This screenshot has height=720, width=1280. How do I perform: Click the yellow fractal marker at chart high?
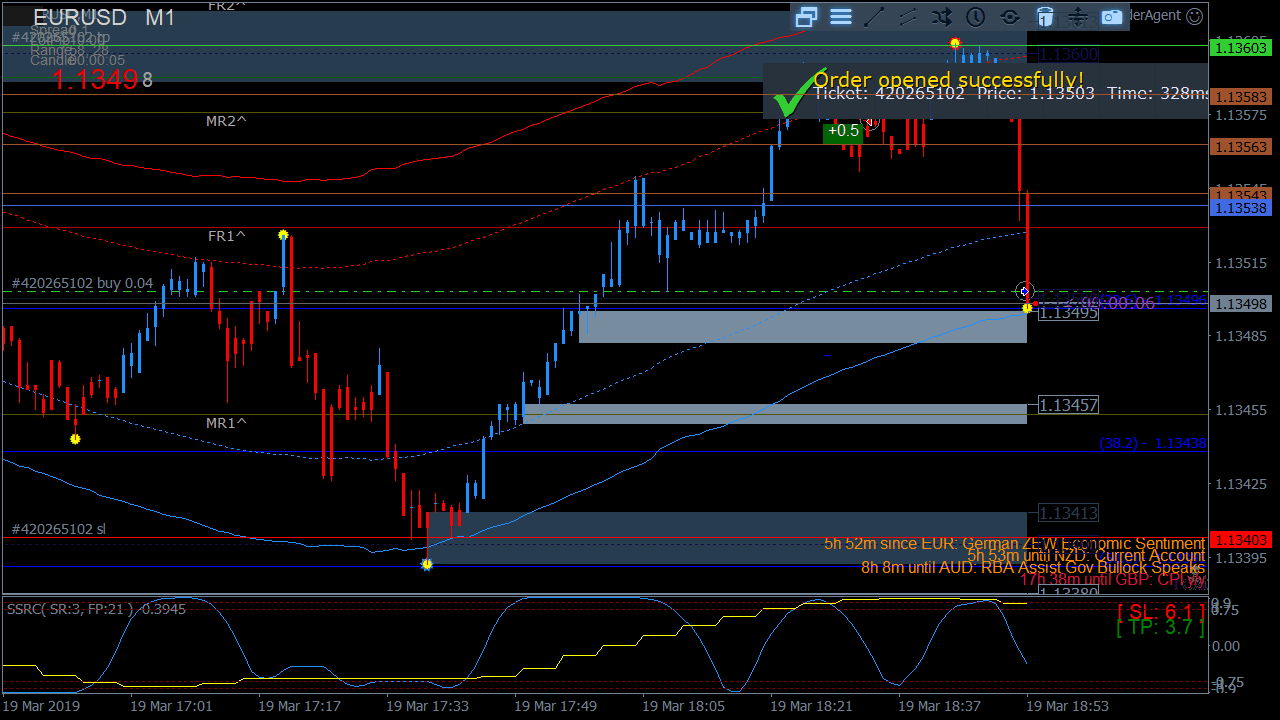click(x=955, y=44)
